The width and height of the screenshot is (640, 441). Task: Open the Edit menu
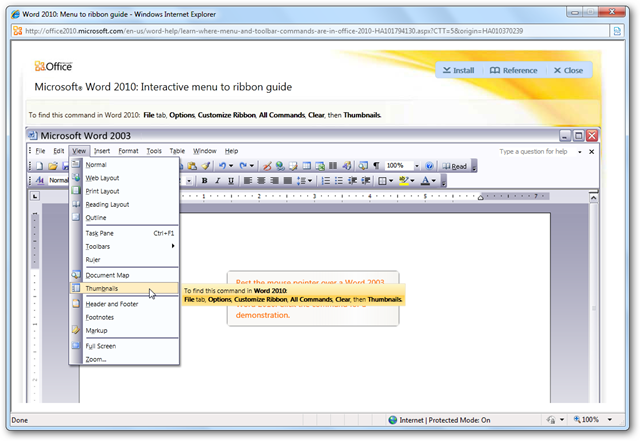coord(59,151)
